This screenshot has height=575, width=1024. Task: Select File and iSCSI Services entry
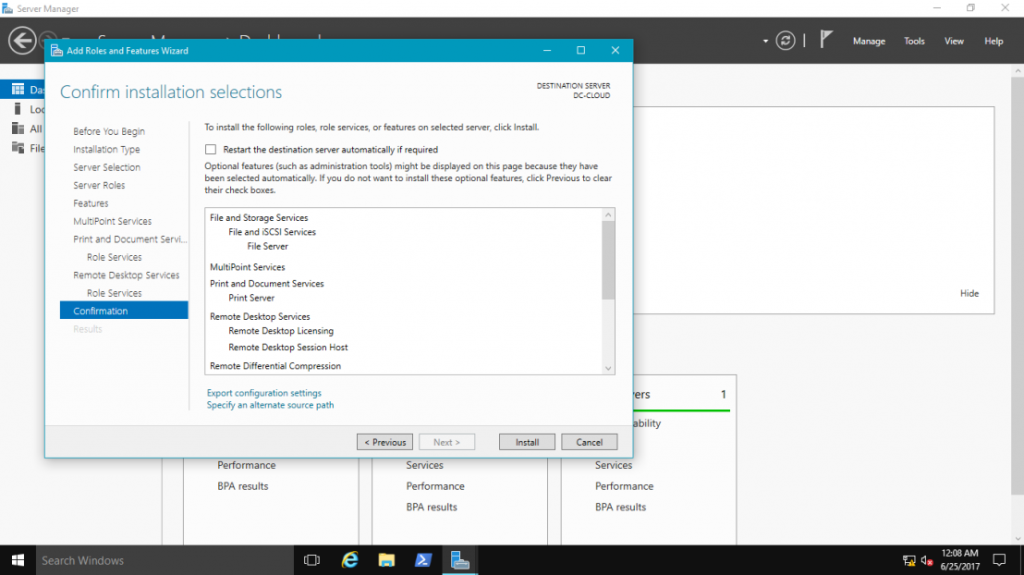[272, 232]
